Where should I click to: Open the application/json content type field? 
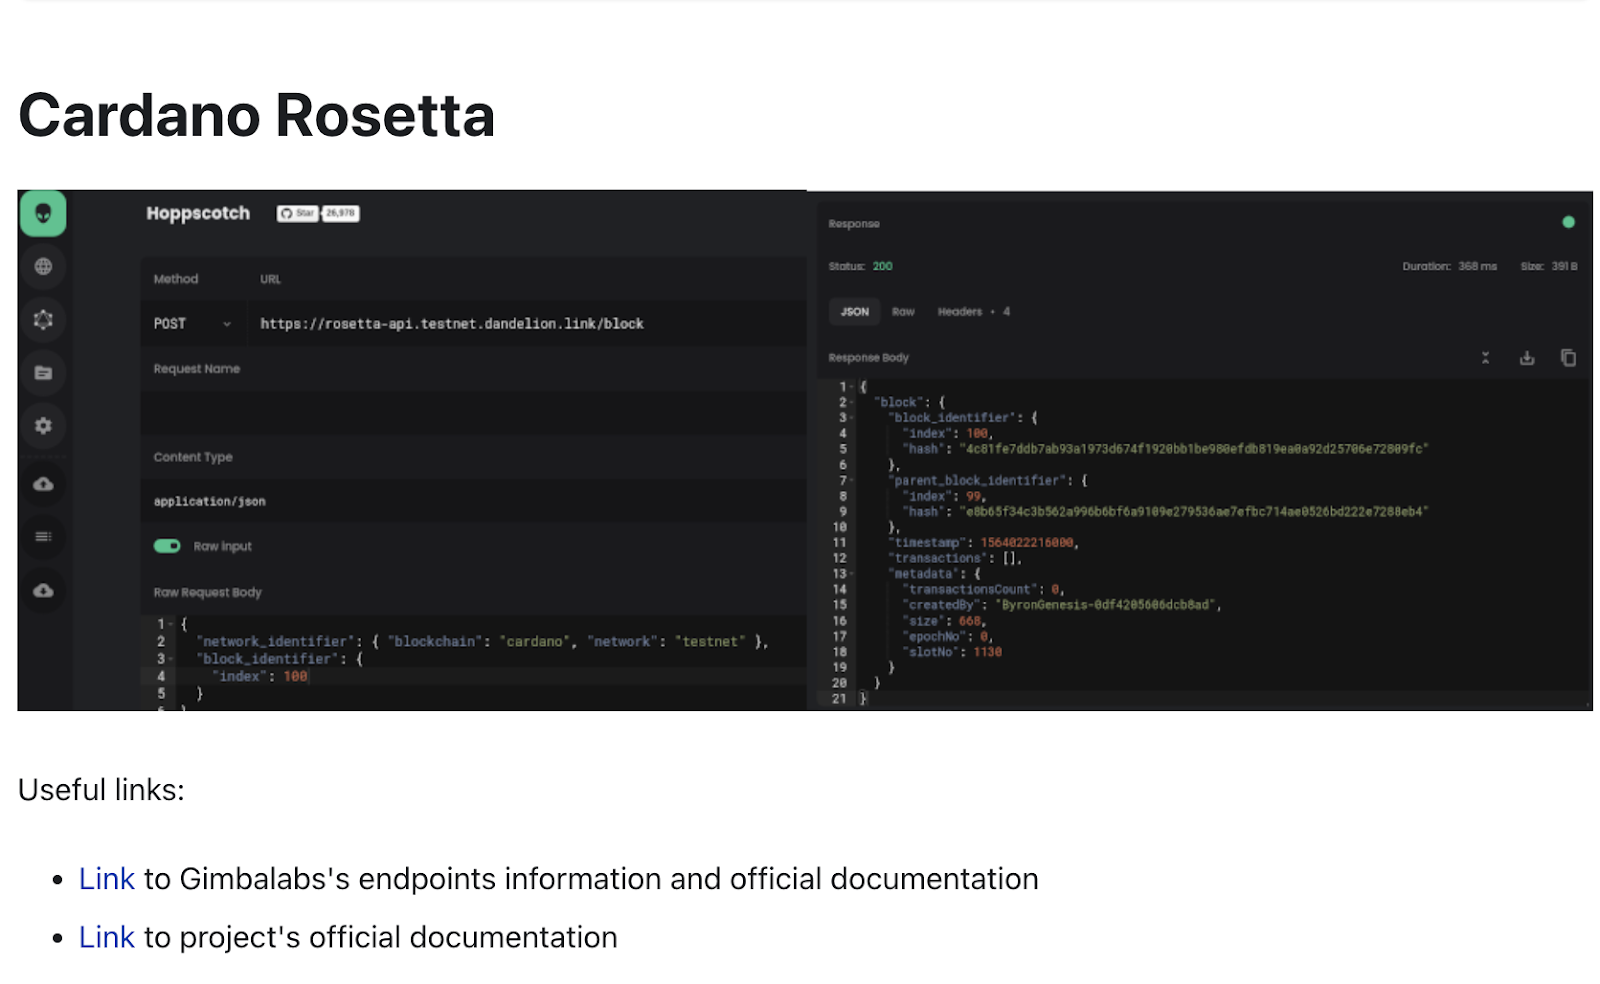(x=473, y=501)
